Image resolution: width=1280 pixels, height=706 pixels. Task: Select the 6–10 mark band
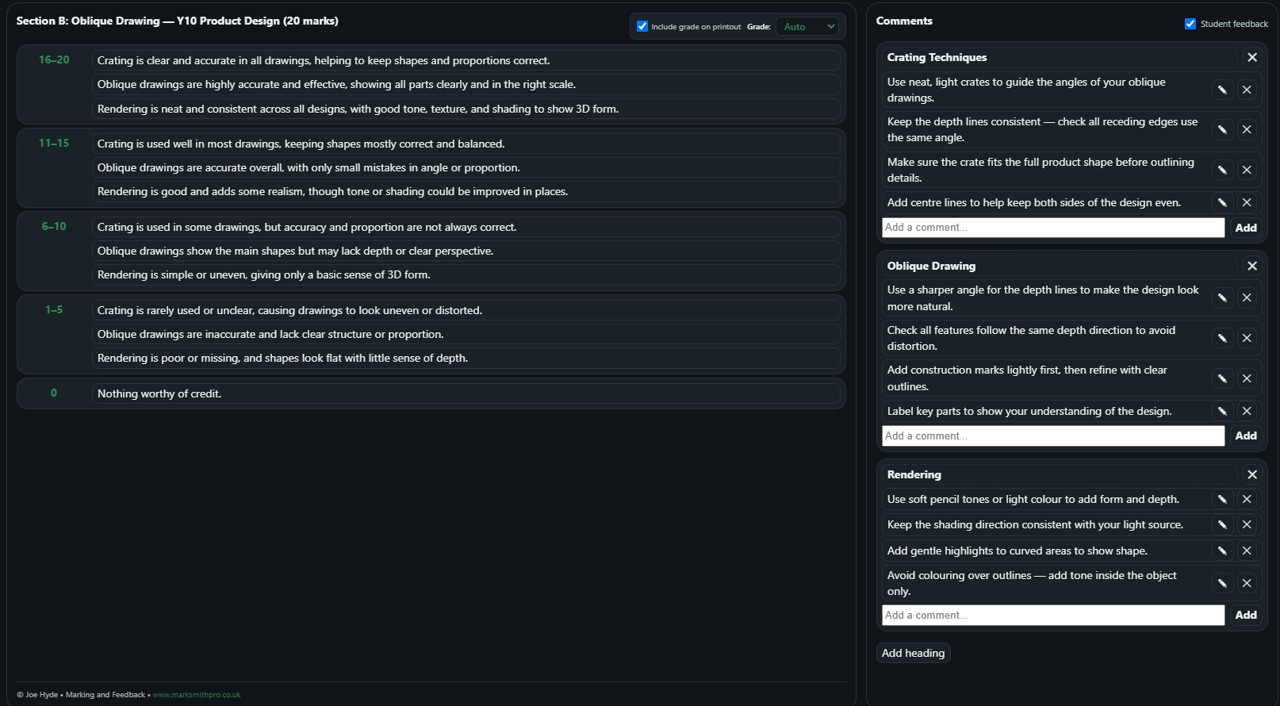coord(54,227)
